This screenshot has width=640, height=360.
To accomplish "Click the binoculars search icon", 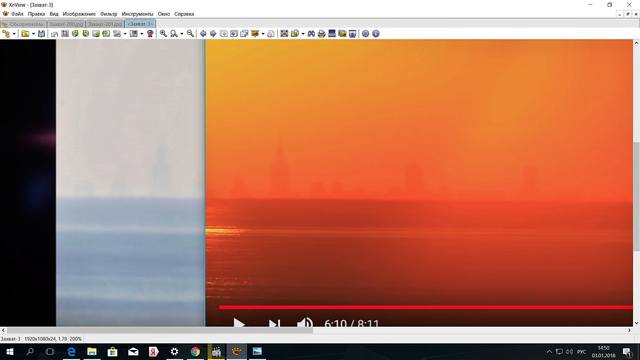I will tap(311, 34).
